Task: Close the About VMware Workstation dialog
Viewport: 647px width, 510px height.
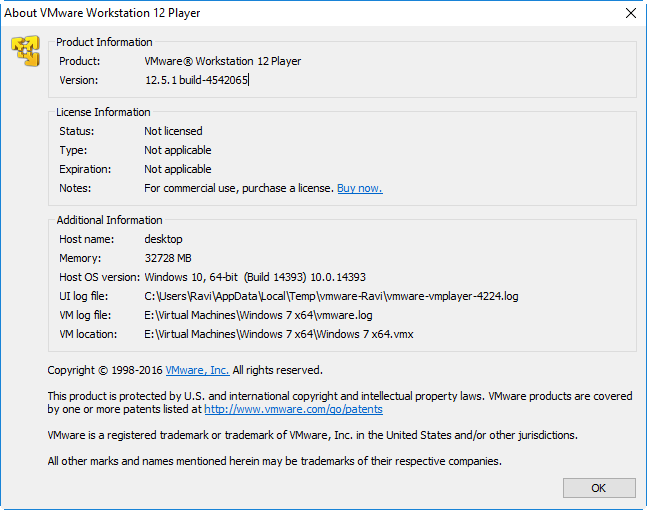Action: [x=630, y=13]
